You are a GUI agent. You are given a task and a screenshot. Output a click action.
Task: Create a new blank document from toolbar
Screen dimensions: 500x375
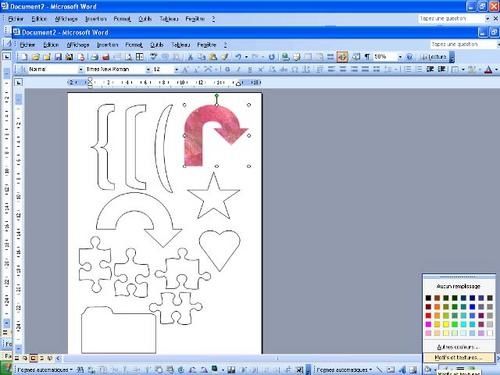(x=23, y=57)
